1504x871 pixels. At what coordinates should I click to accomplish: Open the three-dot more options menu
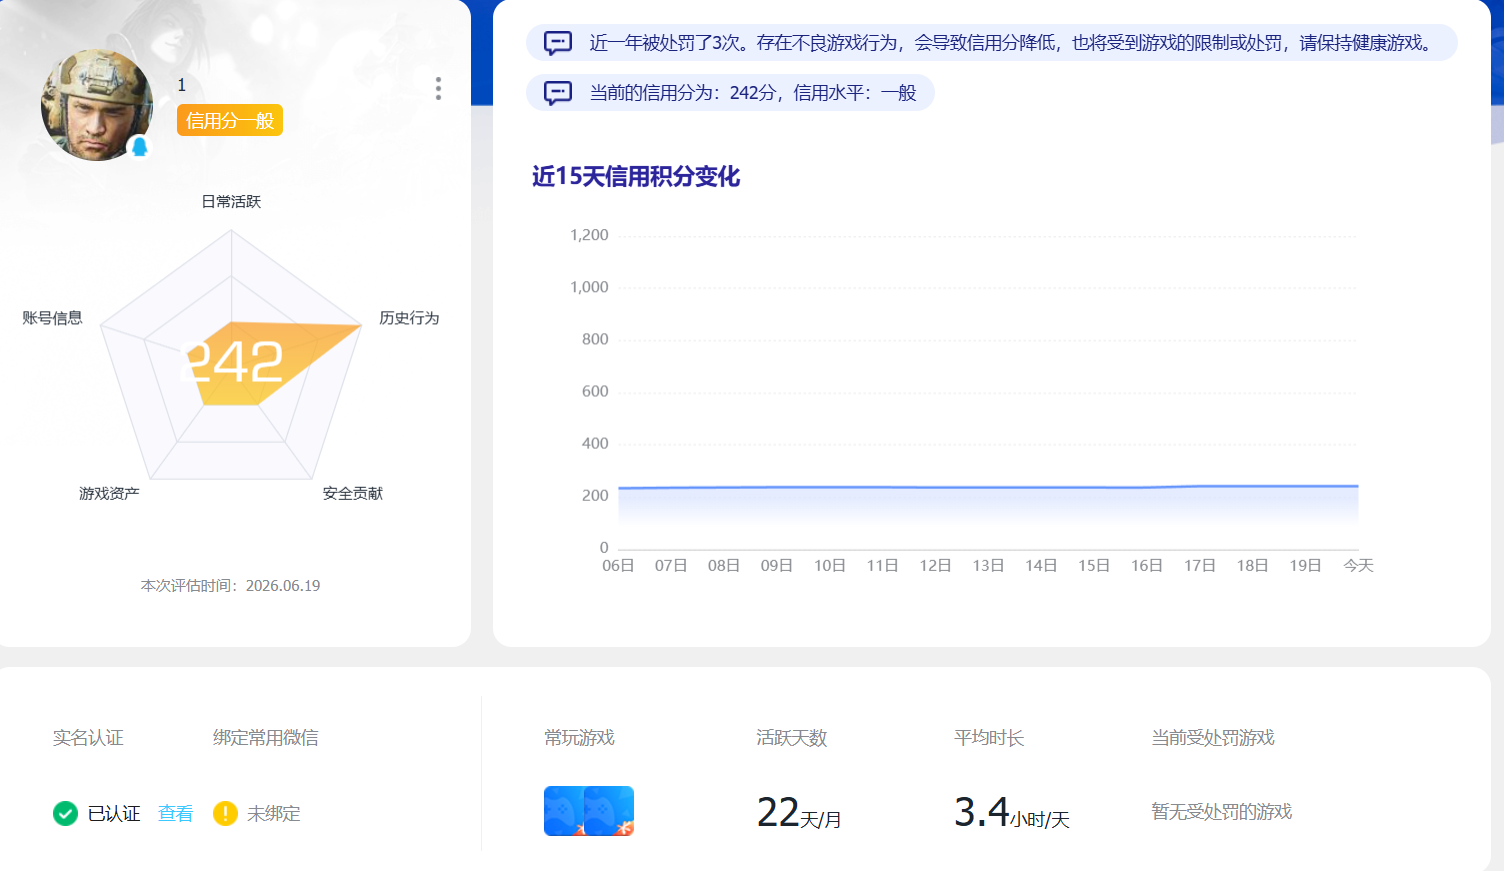pyautogui.click(x=438, y=89)
